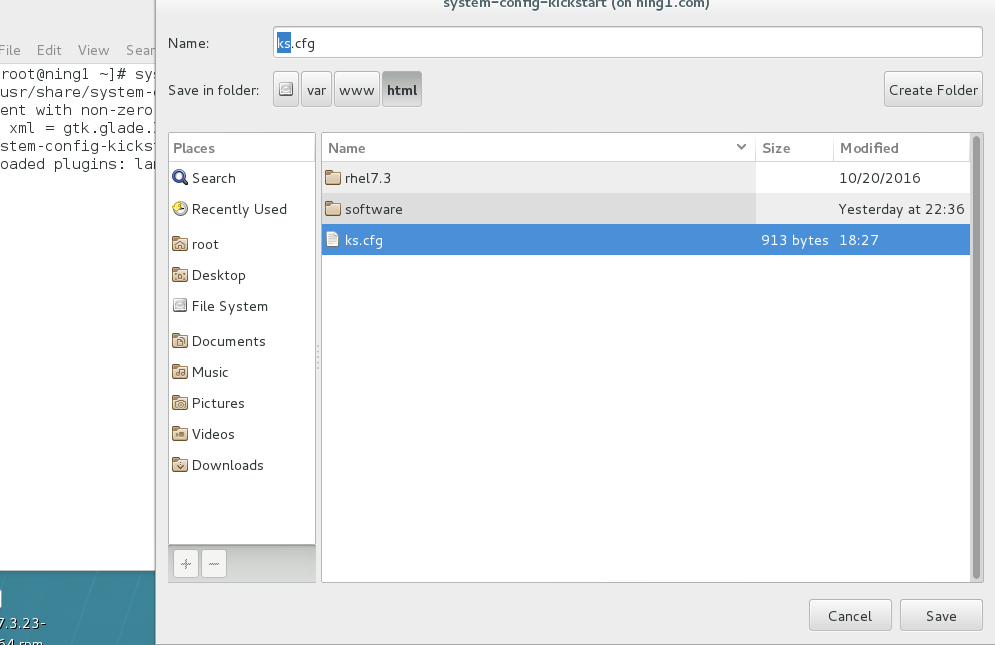The image size is (995, 645).
Task: Select the software folder
Action: pos(645,209)
